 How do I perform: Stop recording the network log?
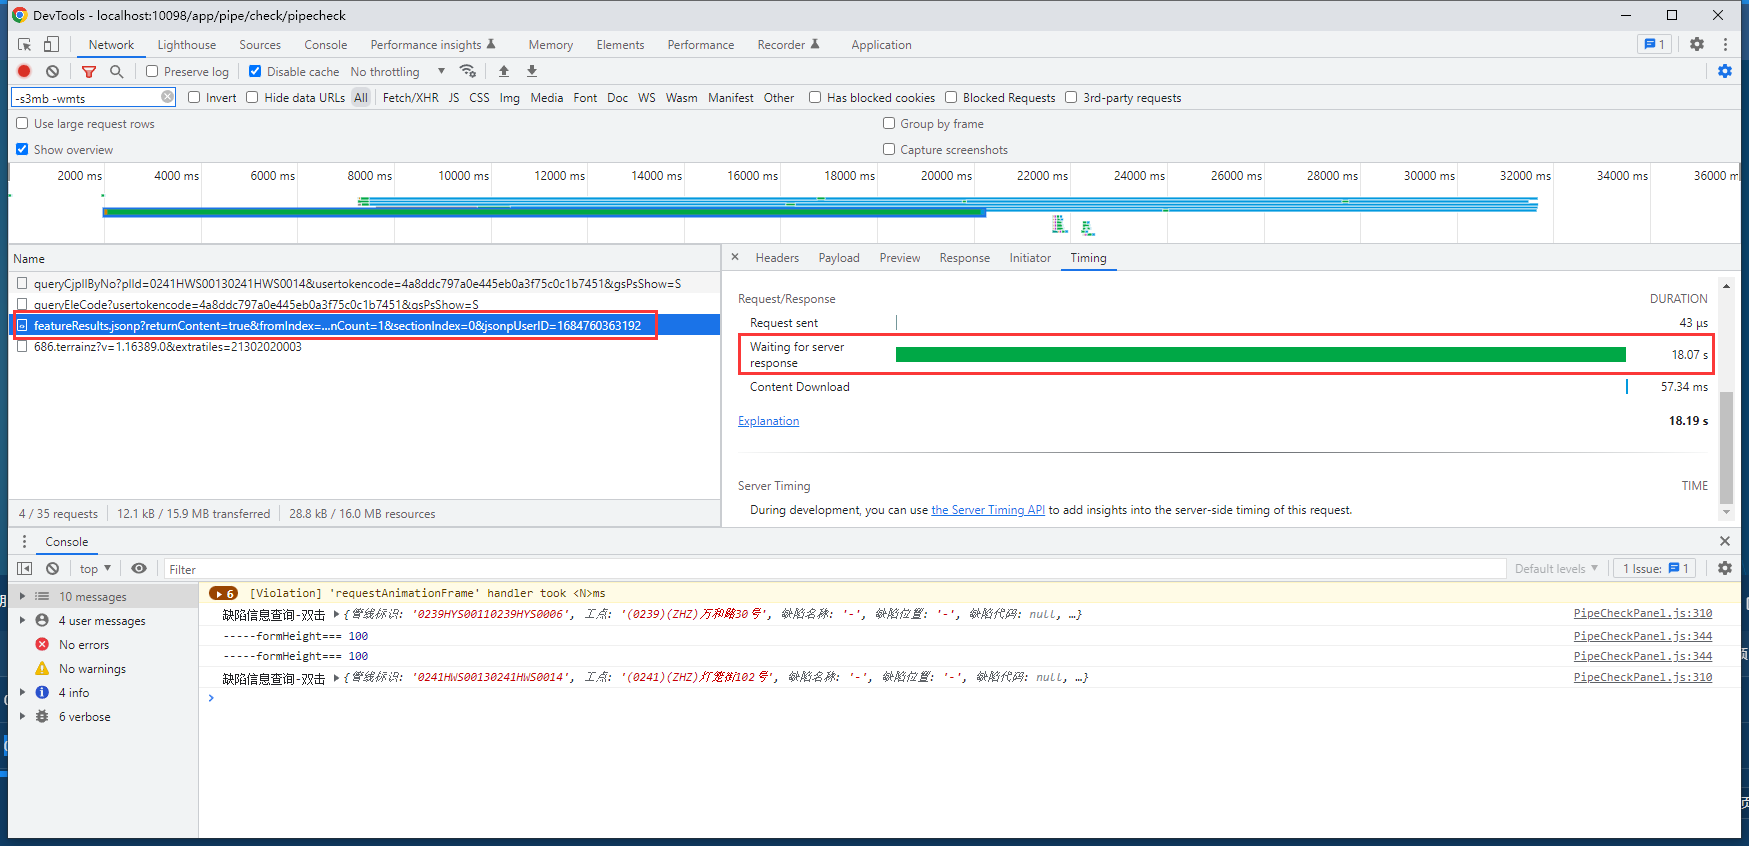(x=25, y=71)
